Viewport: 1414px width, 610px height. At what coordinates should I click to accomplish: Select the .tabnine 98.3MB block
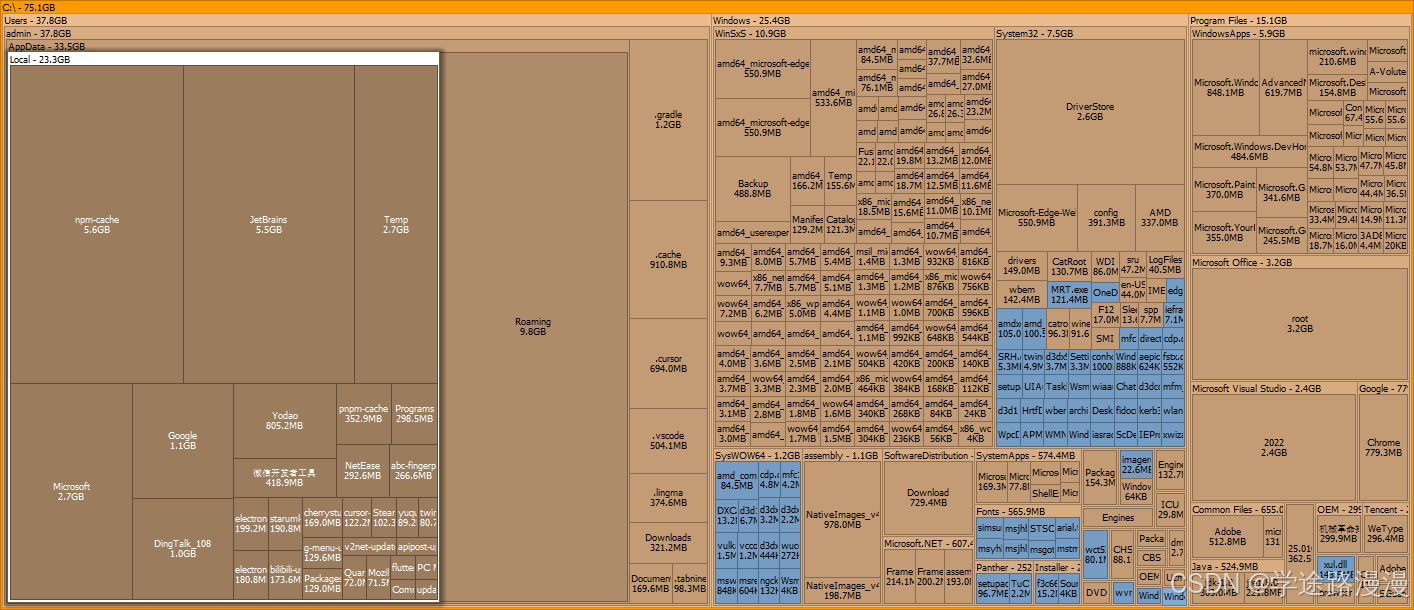(x=689, y=584)
